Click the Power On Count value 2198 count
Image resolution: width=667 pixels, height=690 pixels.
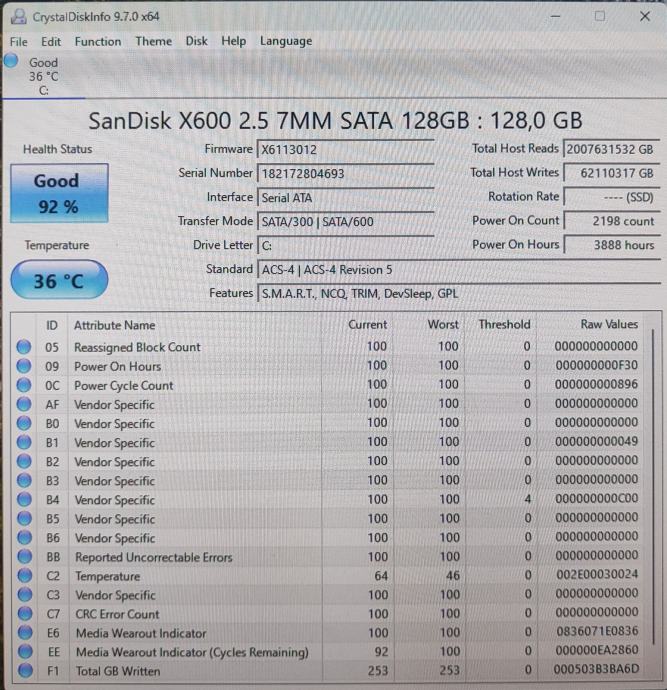611,221
